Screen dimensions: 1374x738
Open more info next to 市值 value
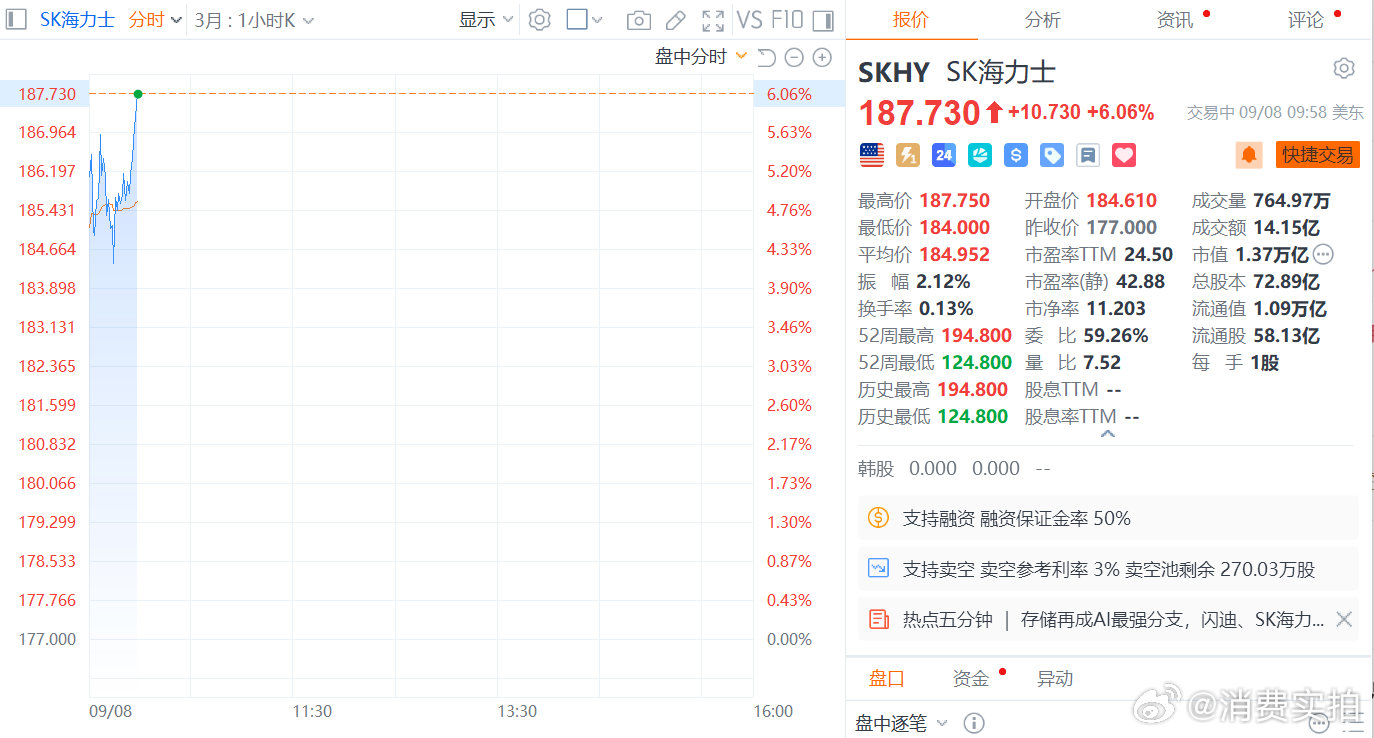click(1323, 254)
